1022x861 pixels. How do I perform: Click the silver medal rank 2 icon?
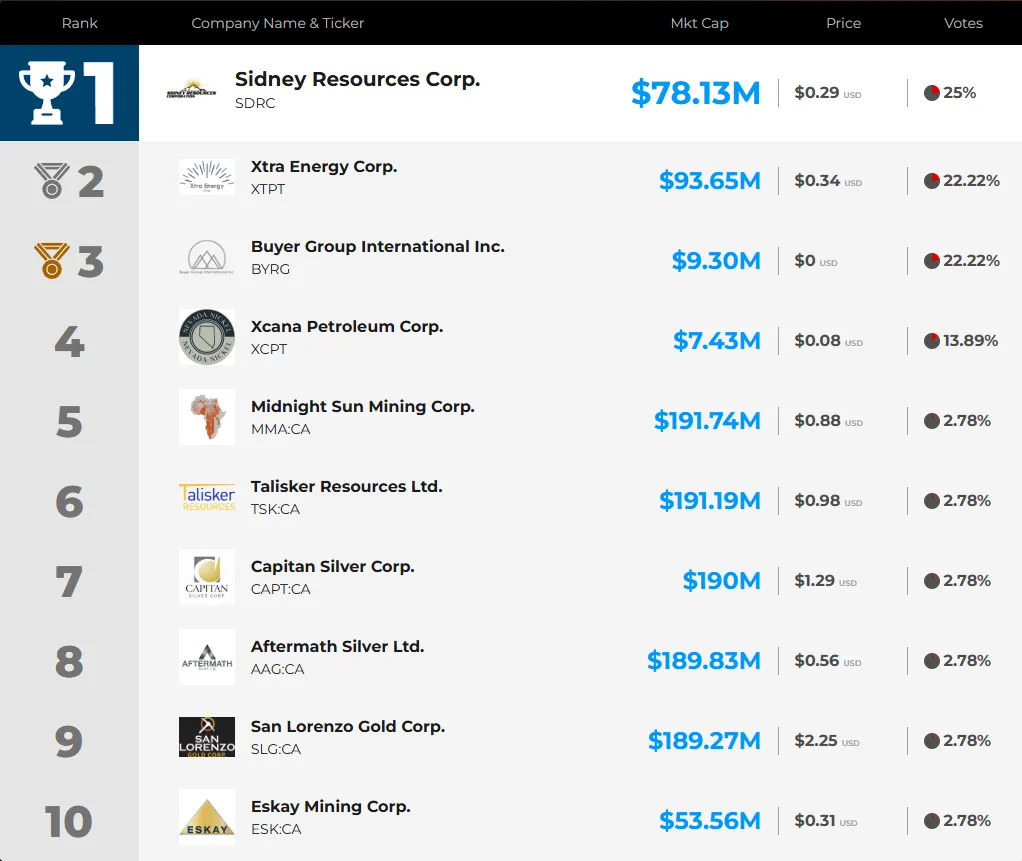click(x=52, y=181)
